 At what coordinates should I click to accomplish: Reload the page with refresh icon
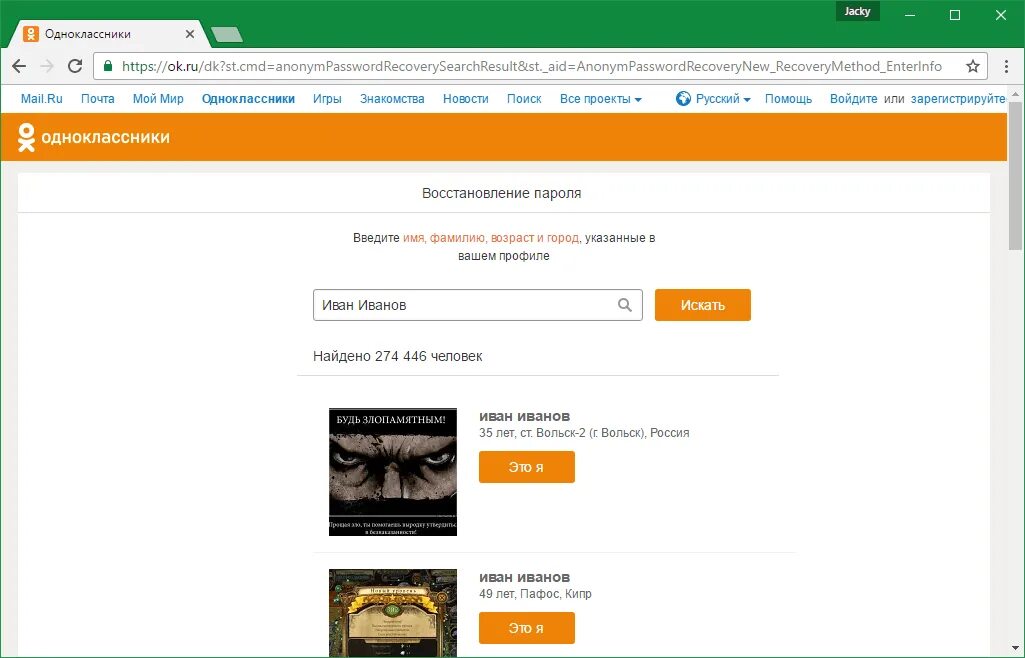(75, 66)
